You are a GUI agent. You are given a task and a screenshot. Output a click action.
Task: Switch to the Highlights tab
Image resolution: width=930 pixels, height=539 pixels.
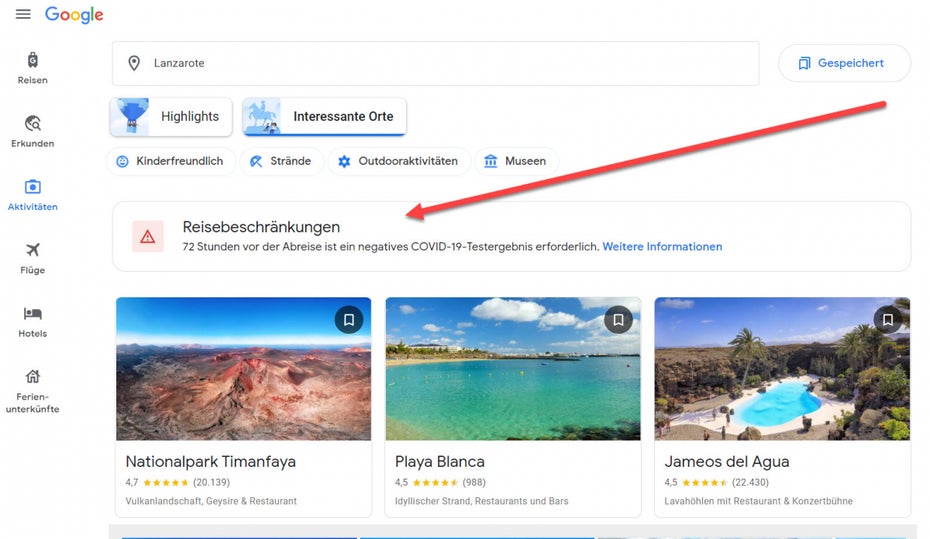(171, 116)
